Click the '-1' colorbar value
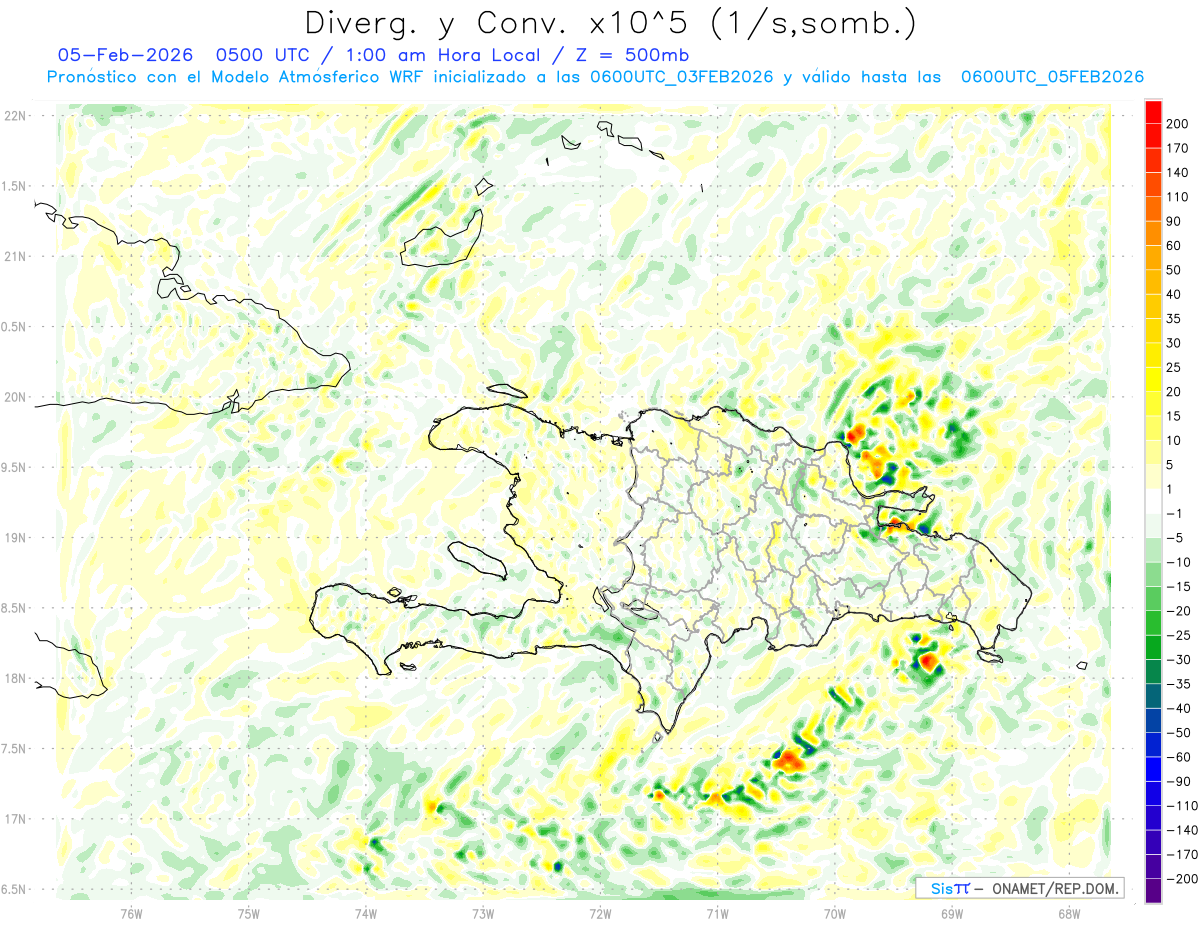The width and height of the screenshot is (1200, 927). pyautogui.click(x=1174, y=514)
